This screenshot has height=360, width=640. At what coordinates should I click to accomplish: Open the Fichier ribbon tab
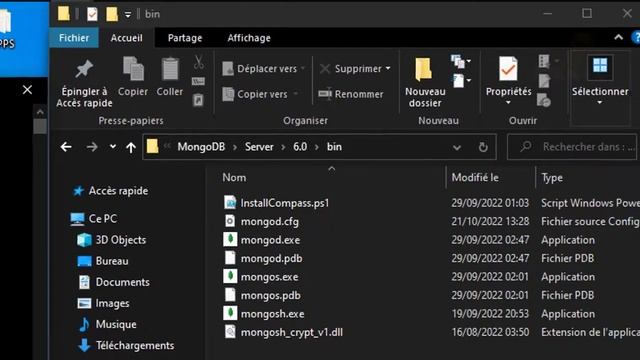(x=74, y=38)
